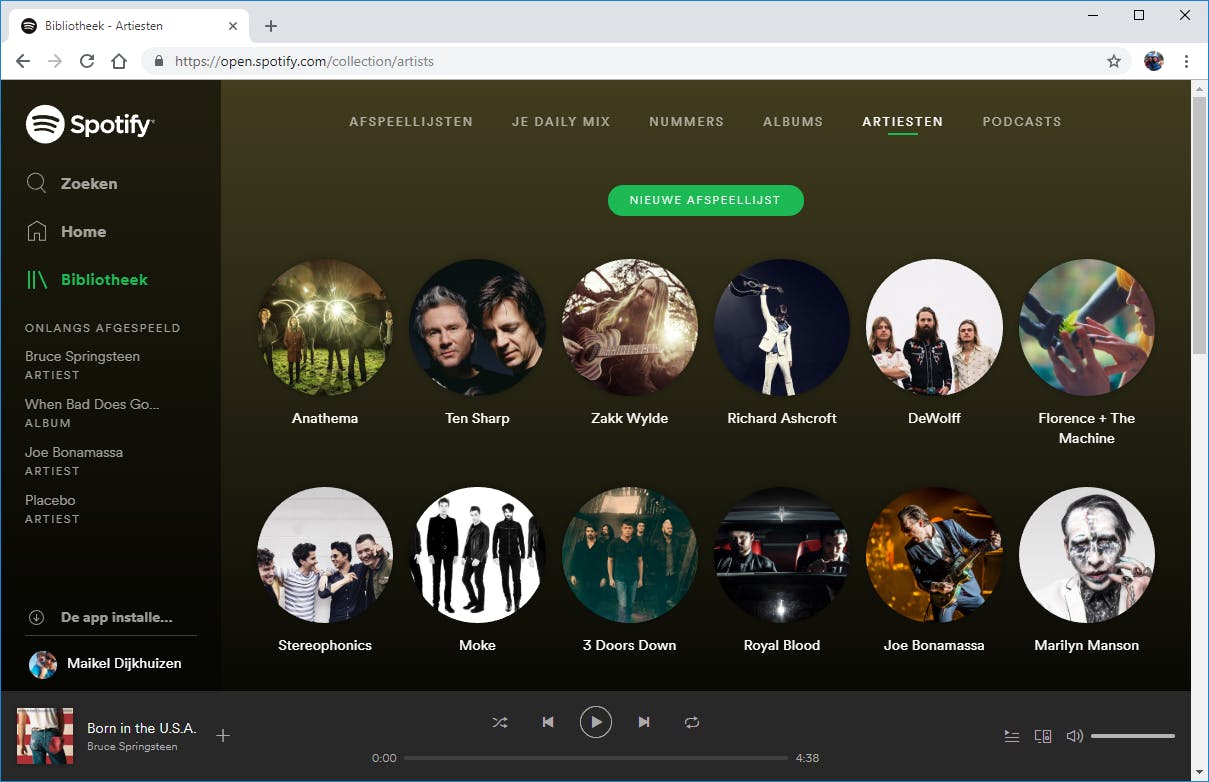Play the current song
This screenshot has height=782, width=1209.
click(596, 722)
